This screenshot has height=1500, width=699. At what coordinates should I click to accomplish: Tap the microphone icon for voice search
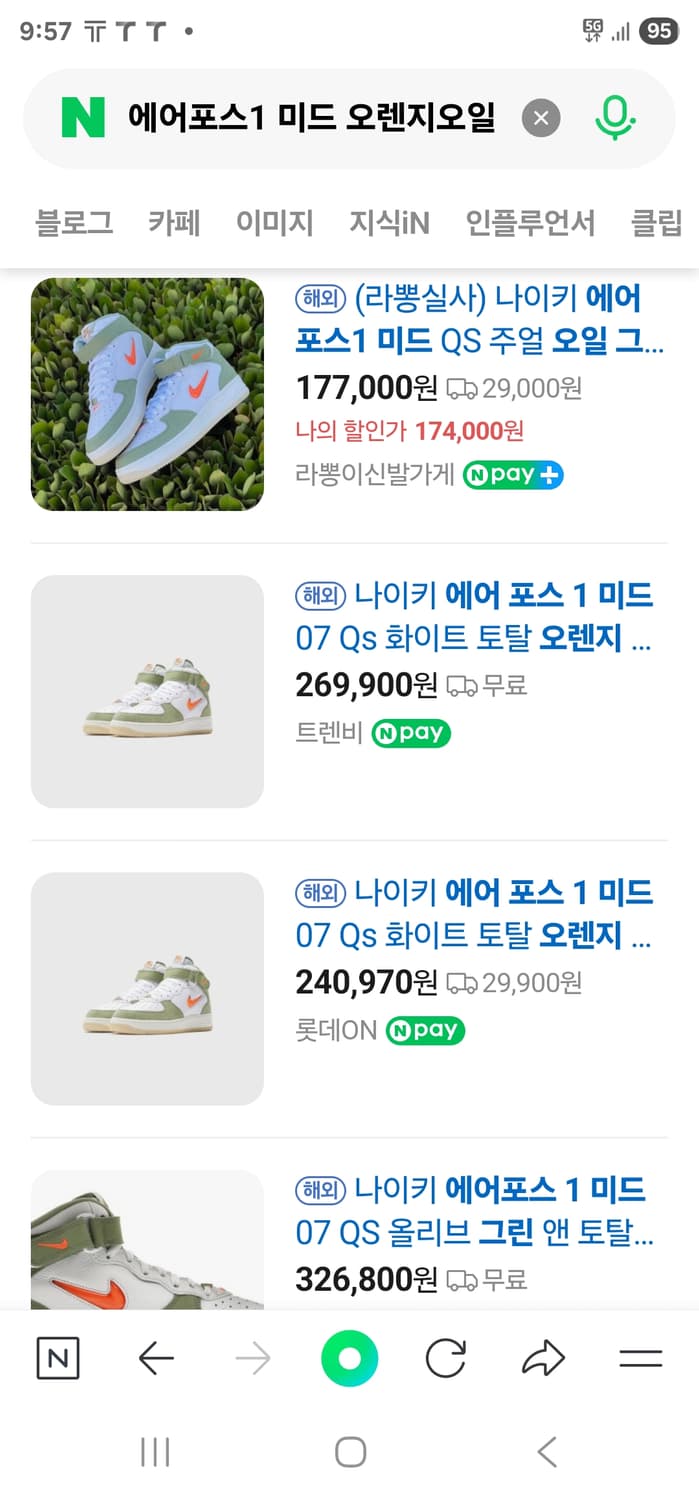click(x=615, y=117)
